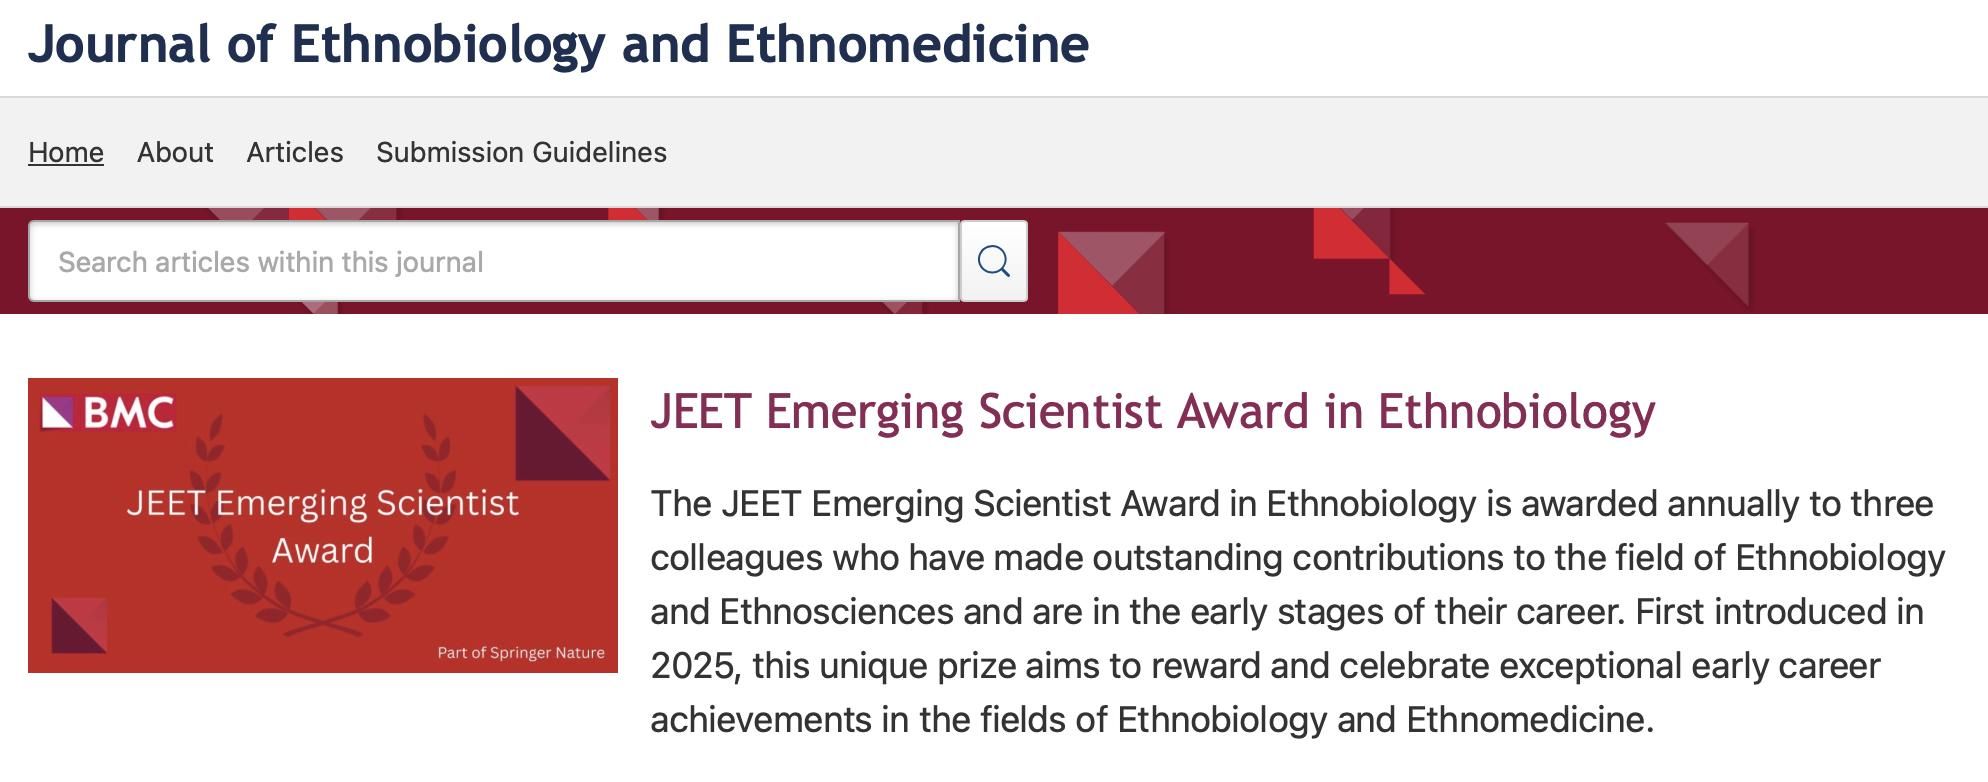Open the About navigation item
The height and width of the screenshot is (782, 1988).
pyautogui.click(x=175, y=152)
